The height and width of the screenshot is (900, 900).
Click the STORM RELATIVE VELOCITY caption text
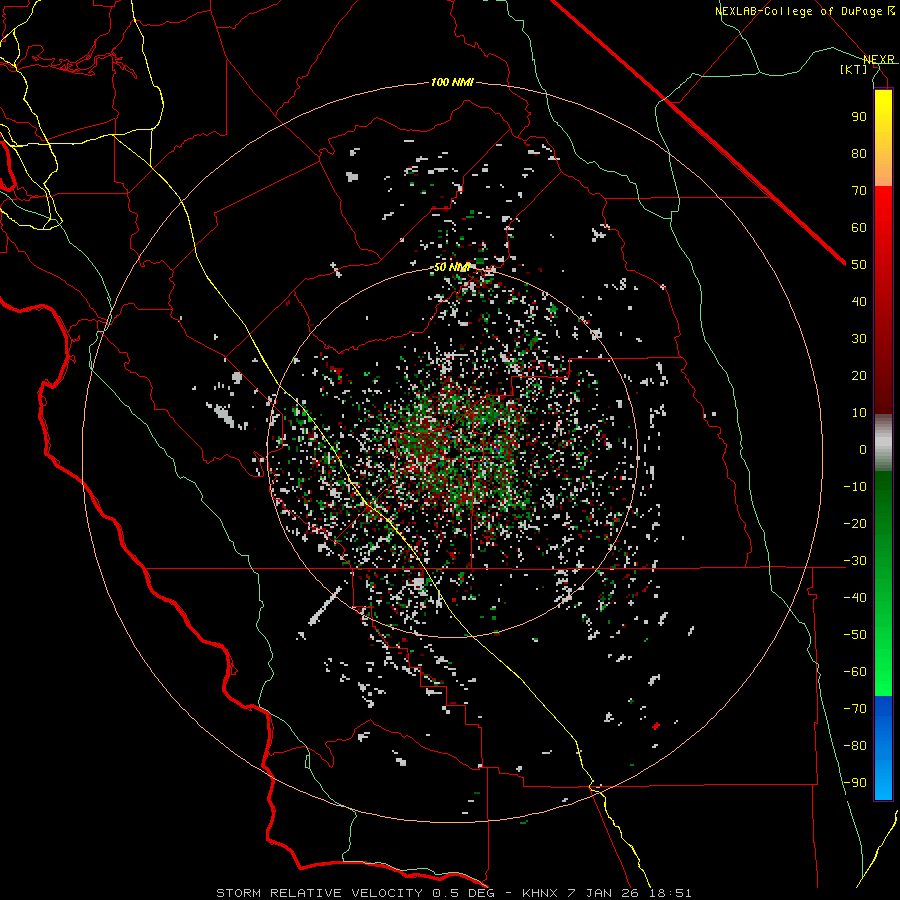pos(319,893)
